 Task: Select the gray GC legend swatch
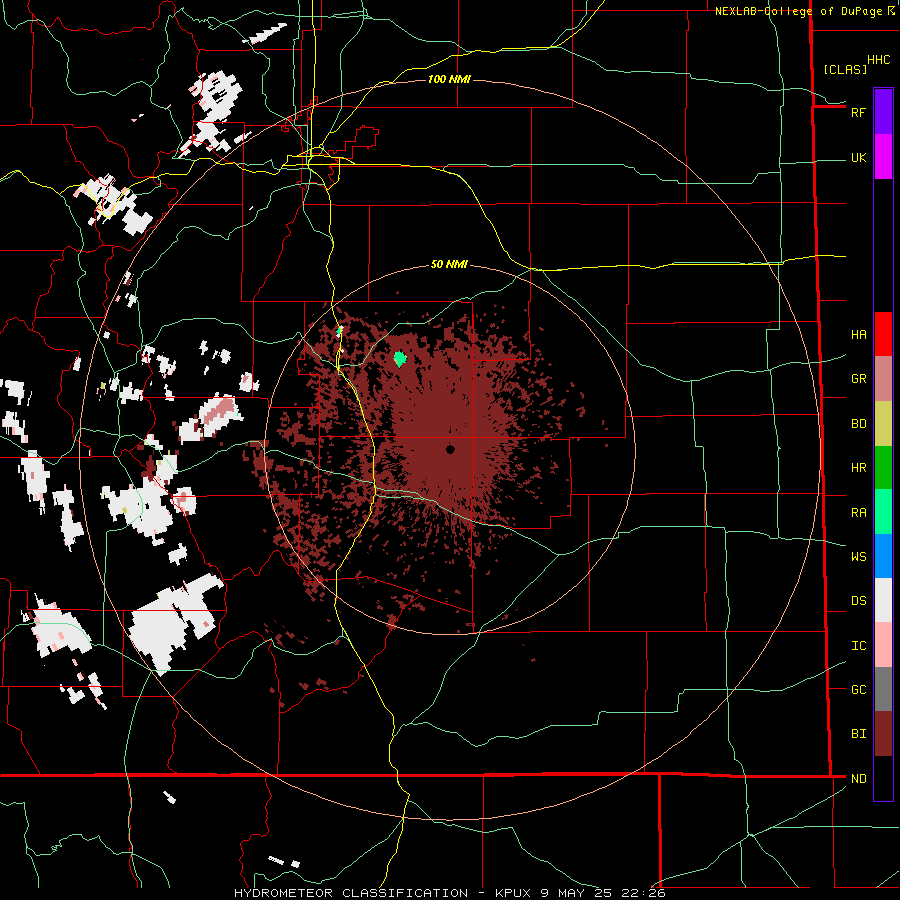[883, 689]
